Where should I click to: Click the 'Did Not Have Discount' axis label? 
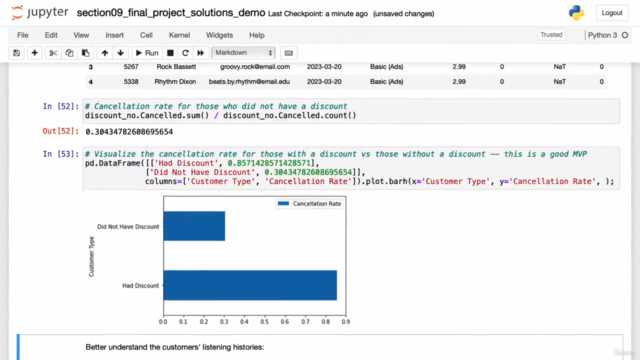tap(128, 227)
